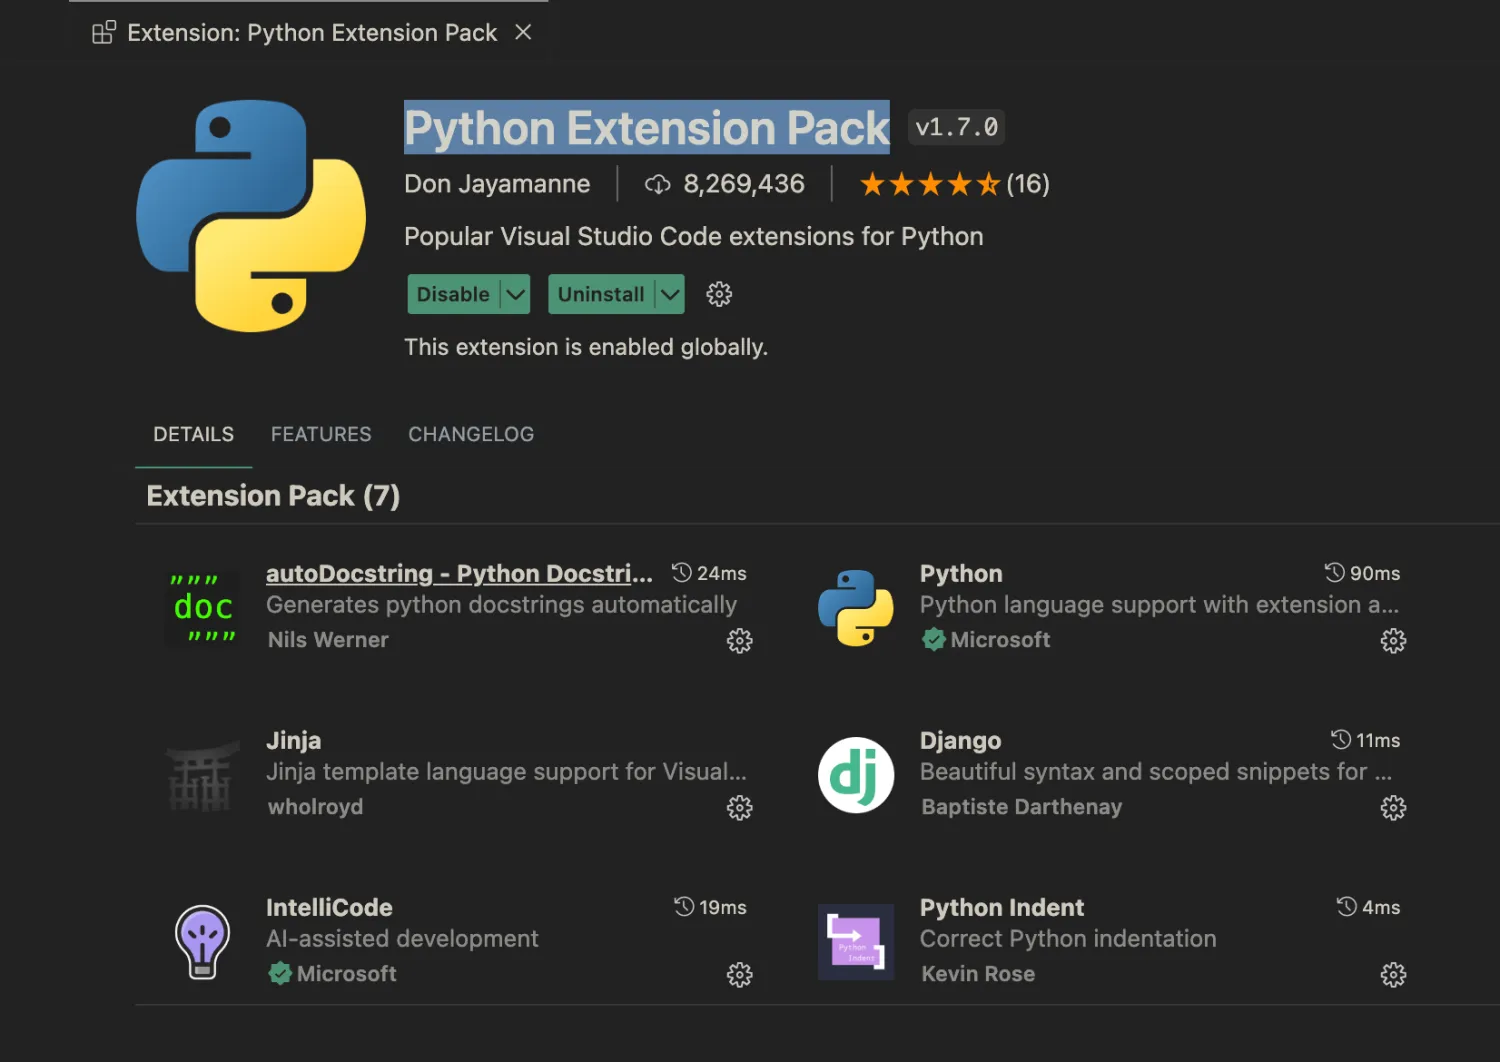Click the Python extension logo in the pack list
Image resolution: width=1500 pixels, height=1062 pixels.
856,608
